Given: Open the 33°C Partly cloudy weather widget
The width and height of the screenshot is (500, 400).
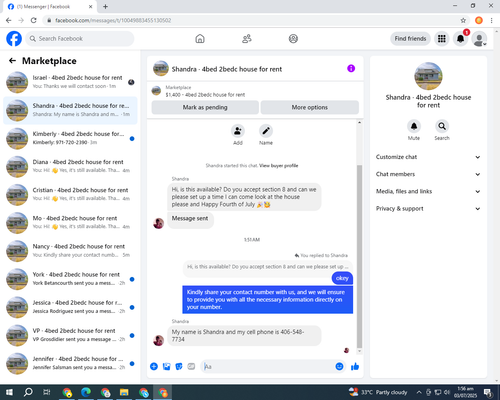Looking at the screenshot, I should 378,392.
